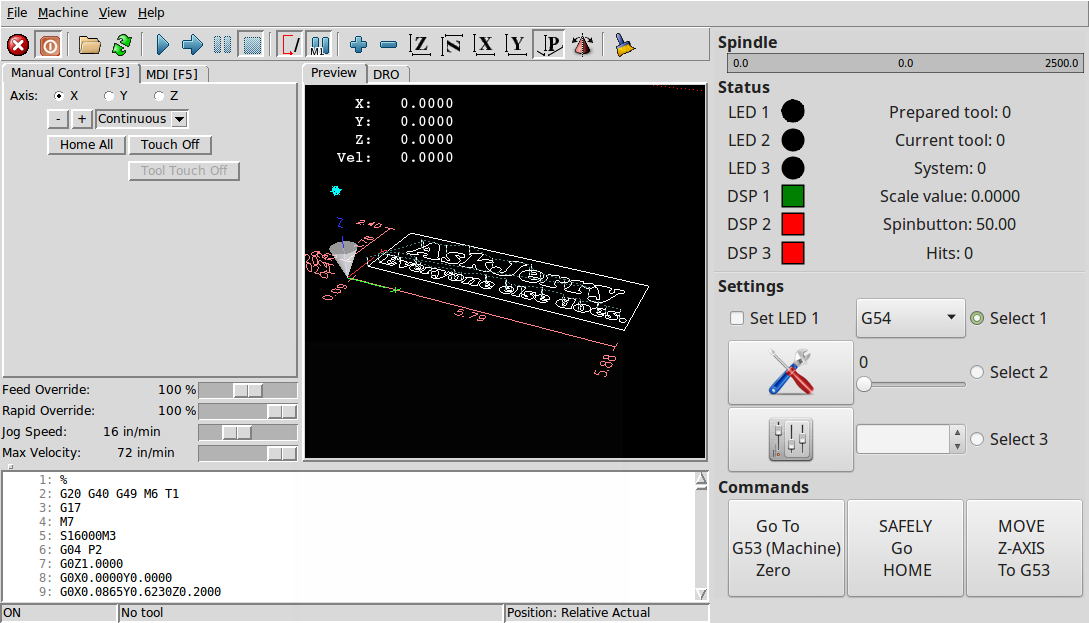The height and width of the screenshot is (623, 1089).
Task: Click the green DSP 1 indicator
Action: [x=793, y=197]
